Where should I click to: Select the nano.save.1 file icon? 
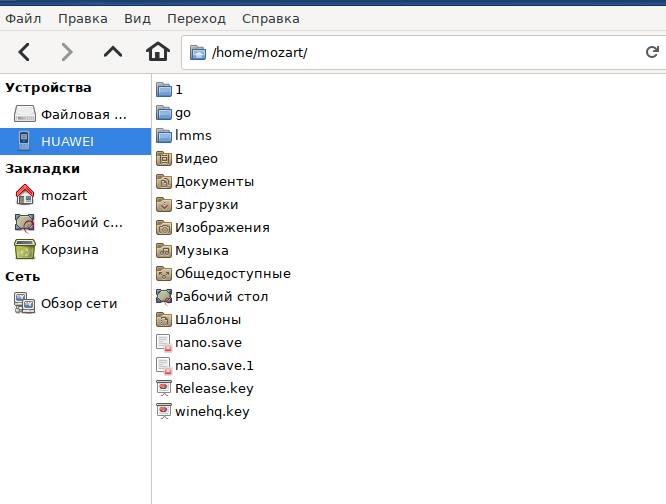click(x=164, y=366)
